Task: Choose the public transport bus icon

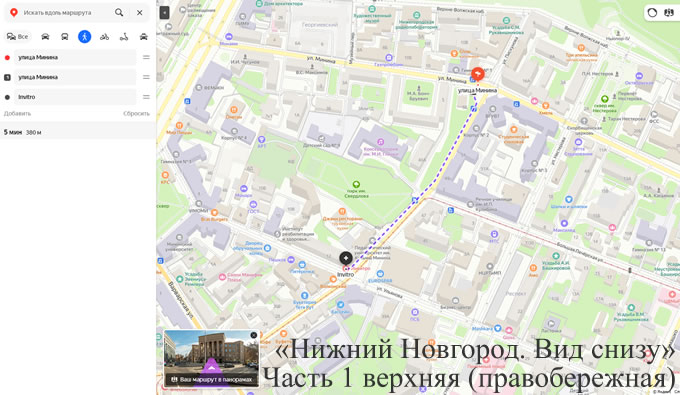Action: click(x=65, y=37)
